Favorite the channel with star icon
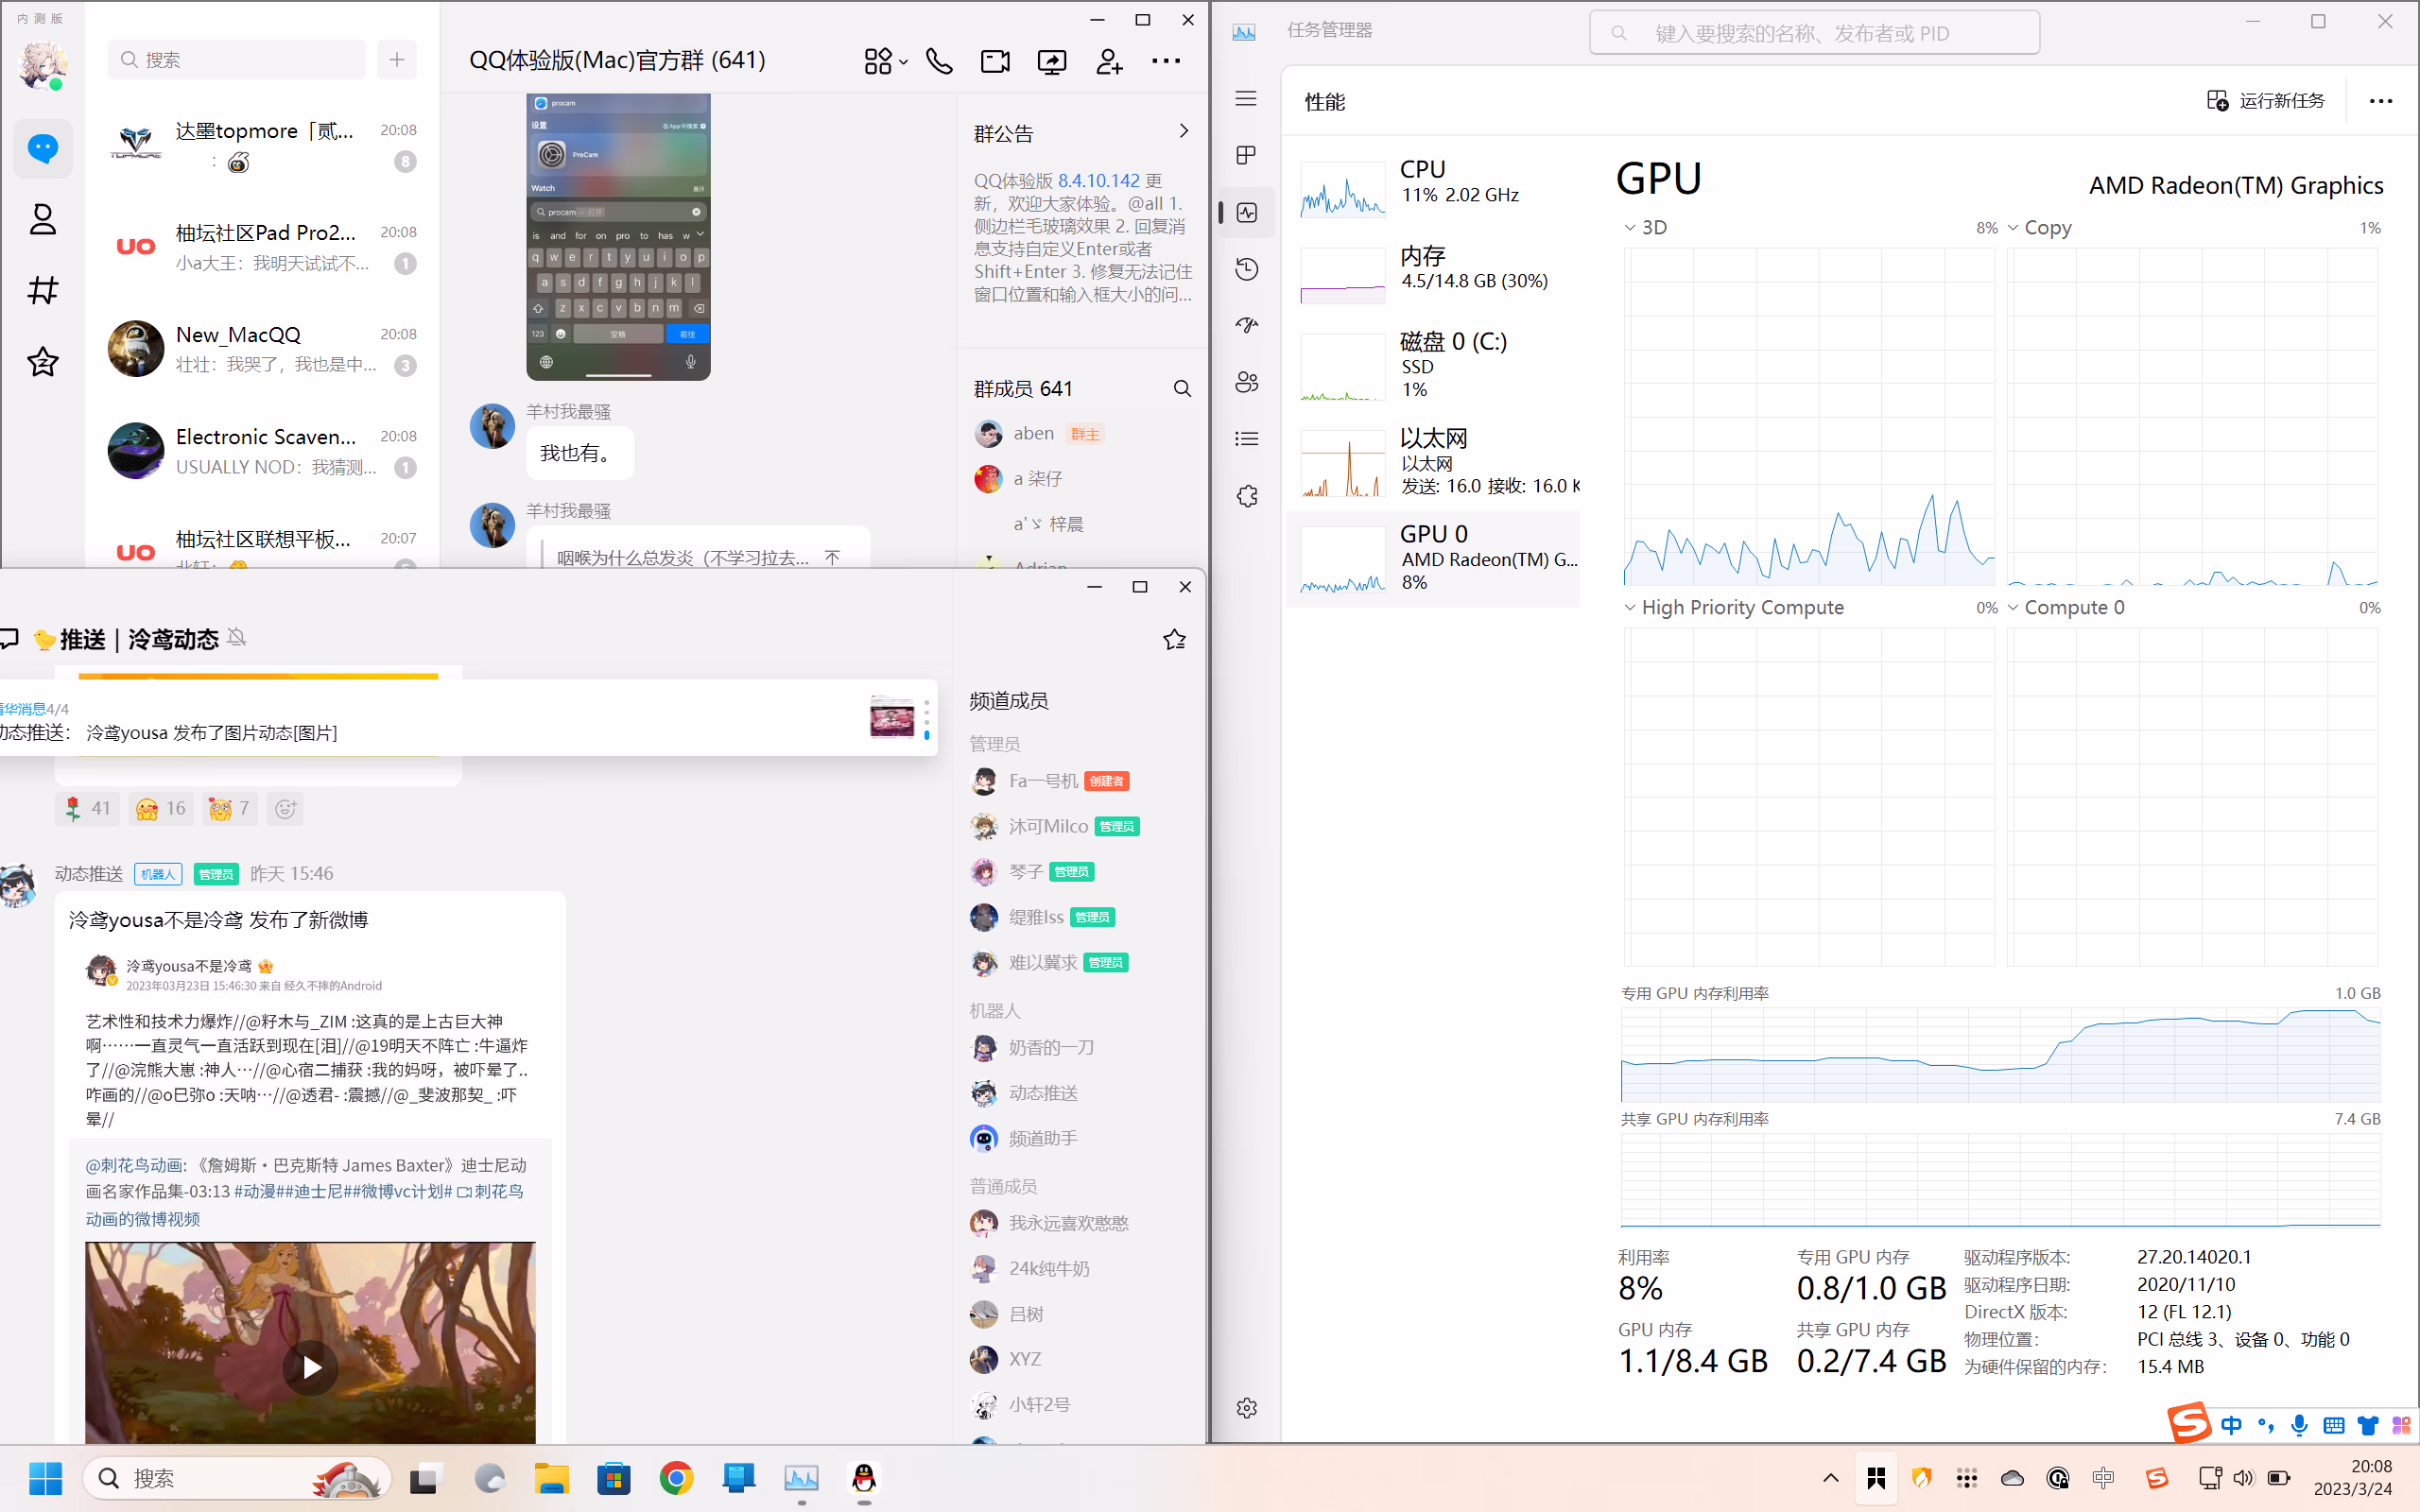This screenshot has width=2420, height=1512. 1174,640
